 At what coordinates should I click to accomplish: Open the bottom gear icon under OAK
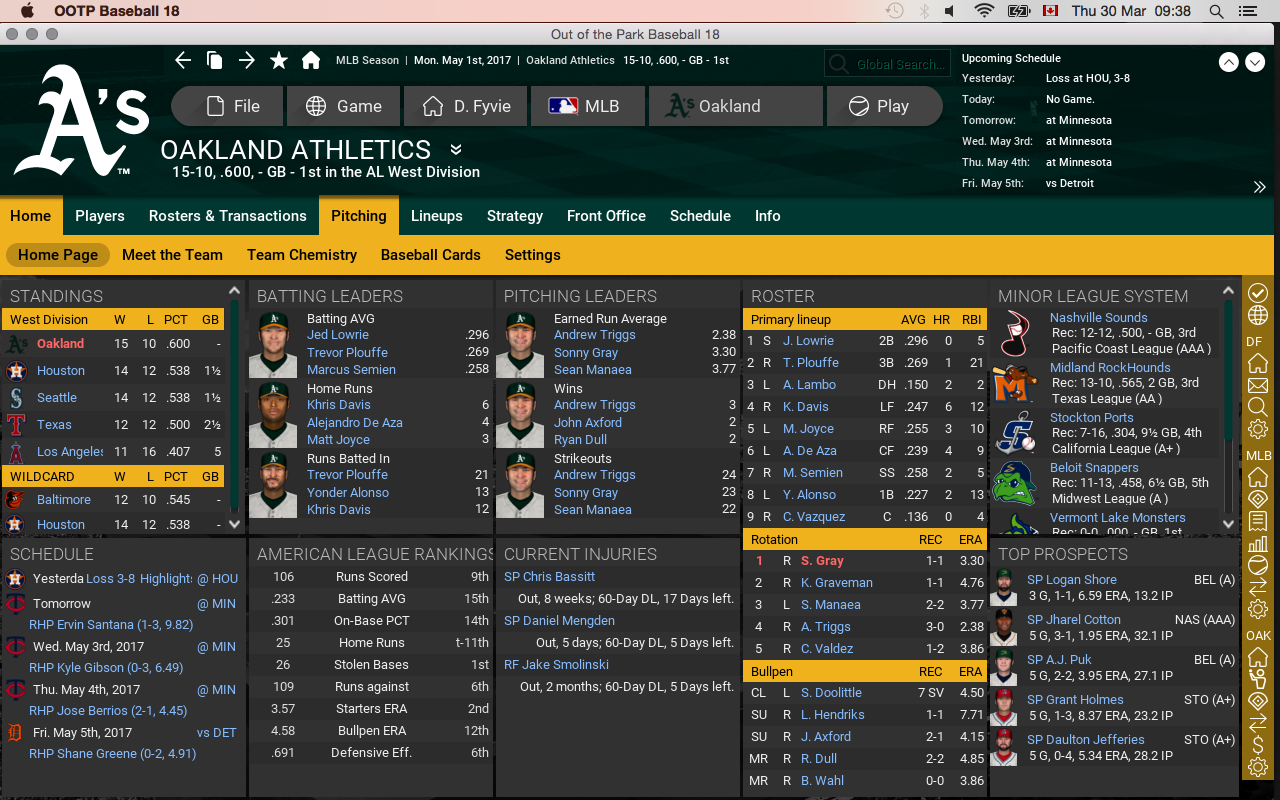[1258, 768]
